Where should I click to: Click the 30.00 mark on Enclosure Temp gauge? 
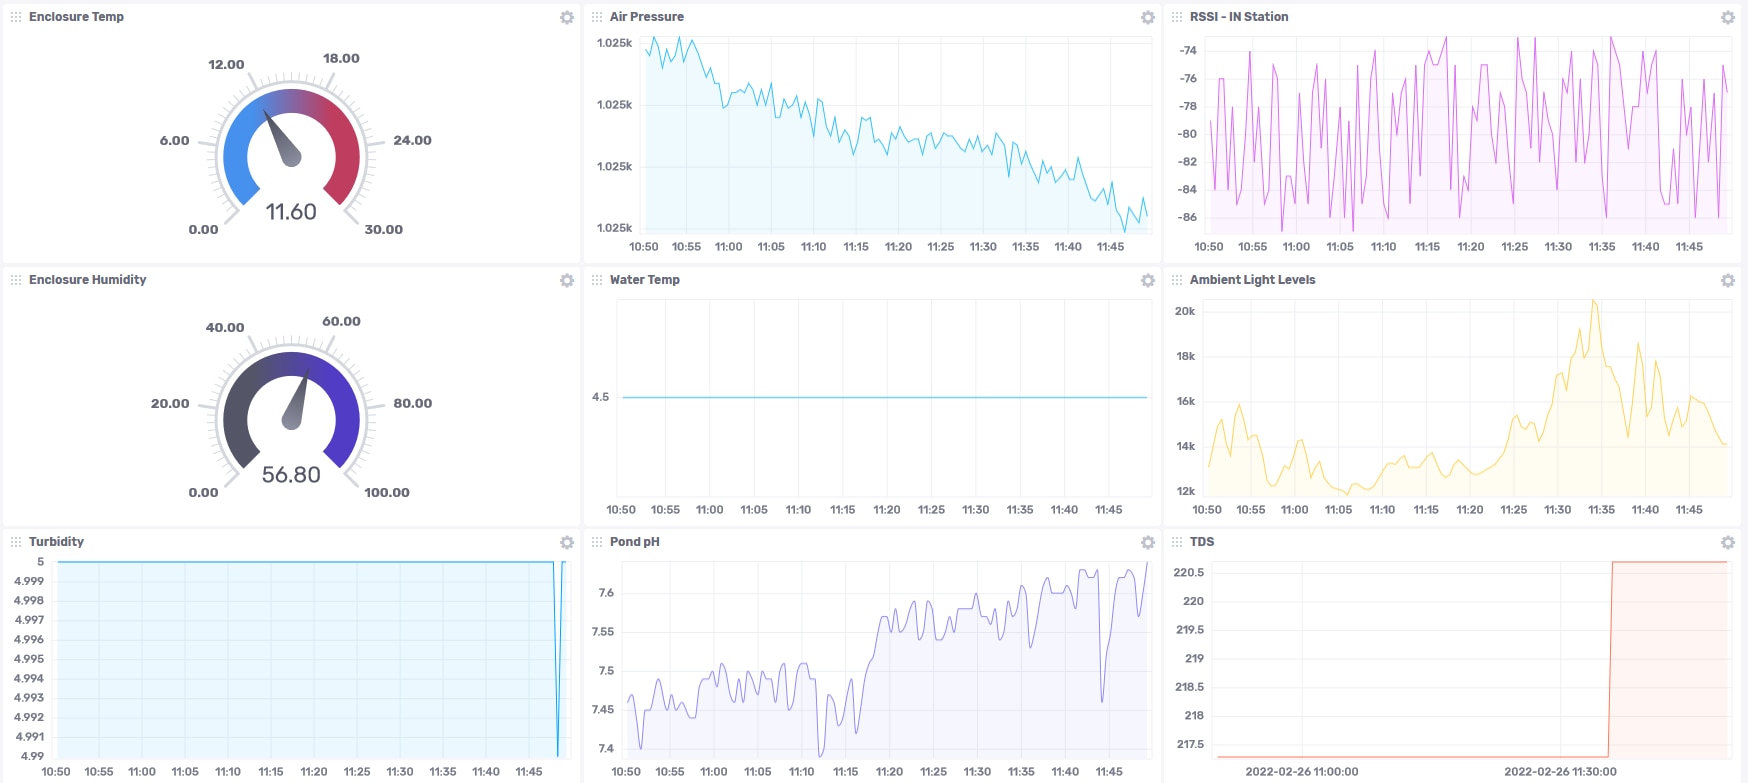384,229
